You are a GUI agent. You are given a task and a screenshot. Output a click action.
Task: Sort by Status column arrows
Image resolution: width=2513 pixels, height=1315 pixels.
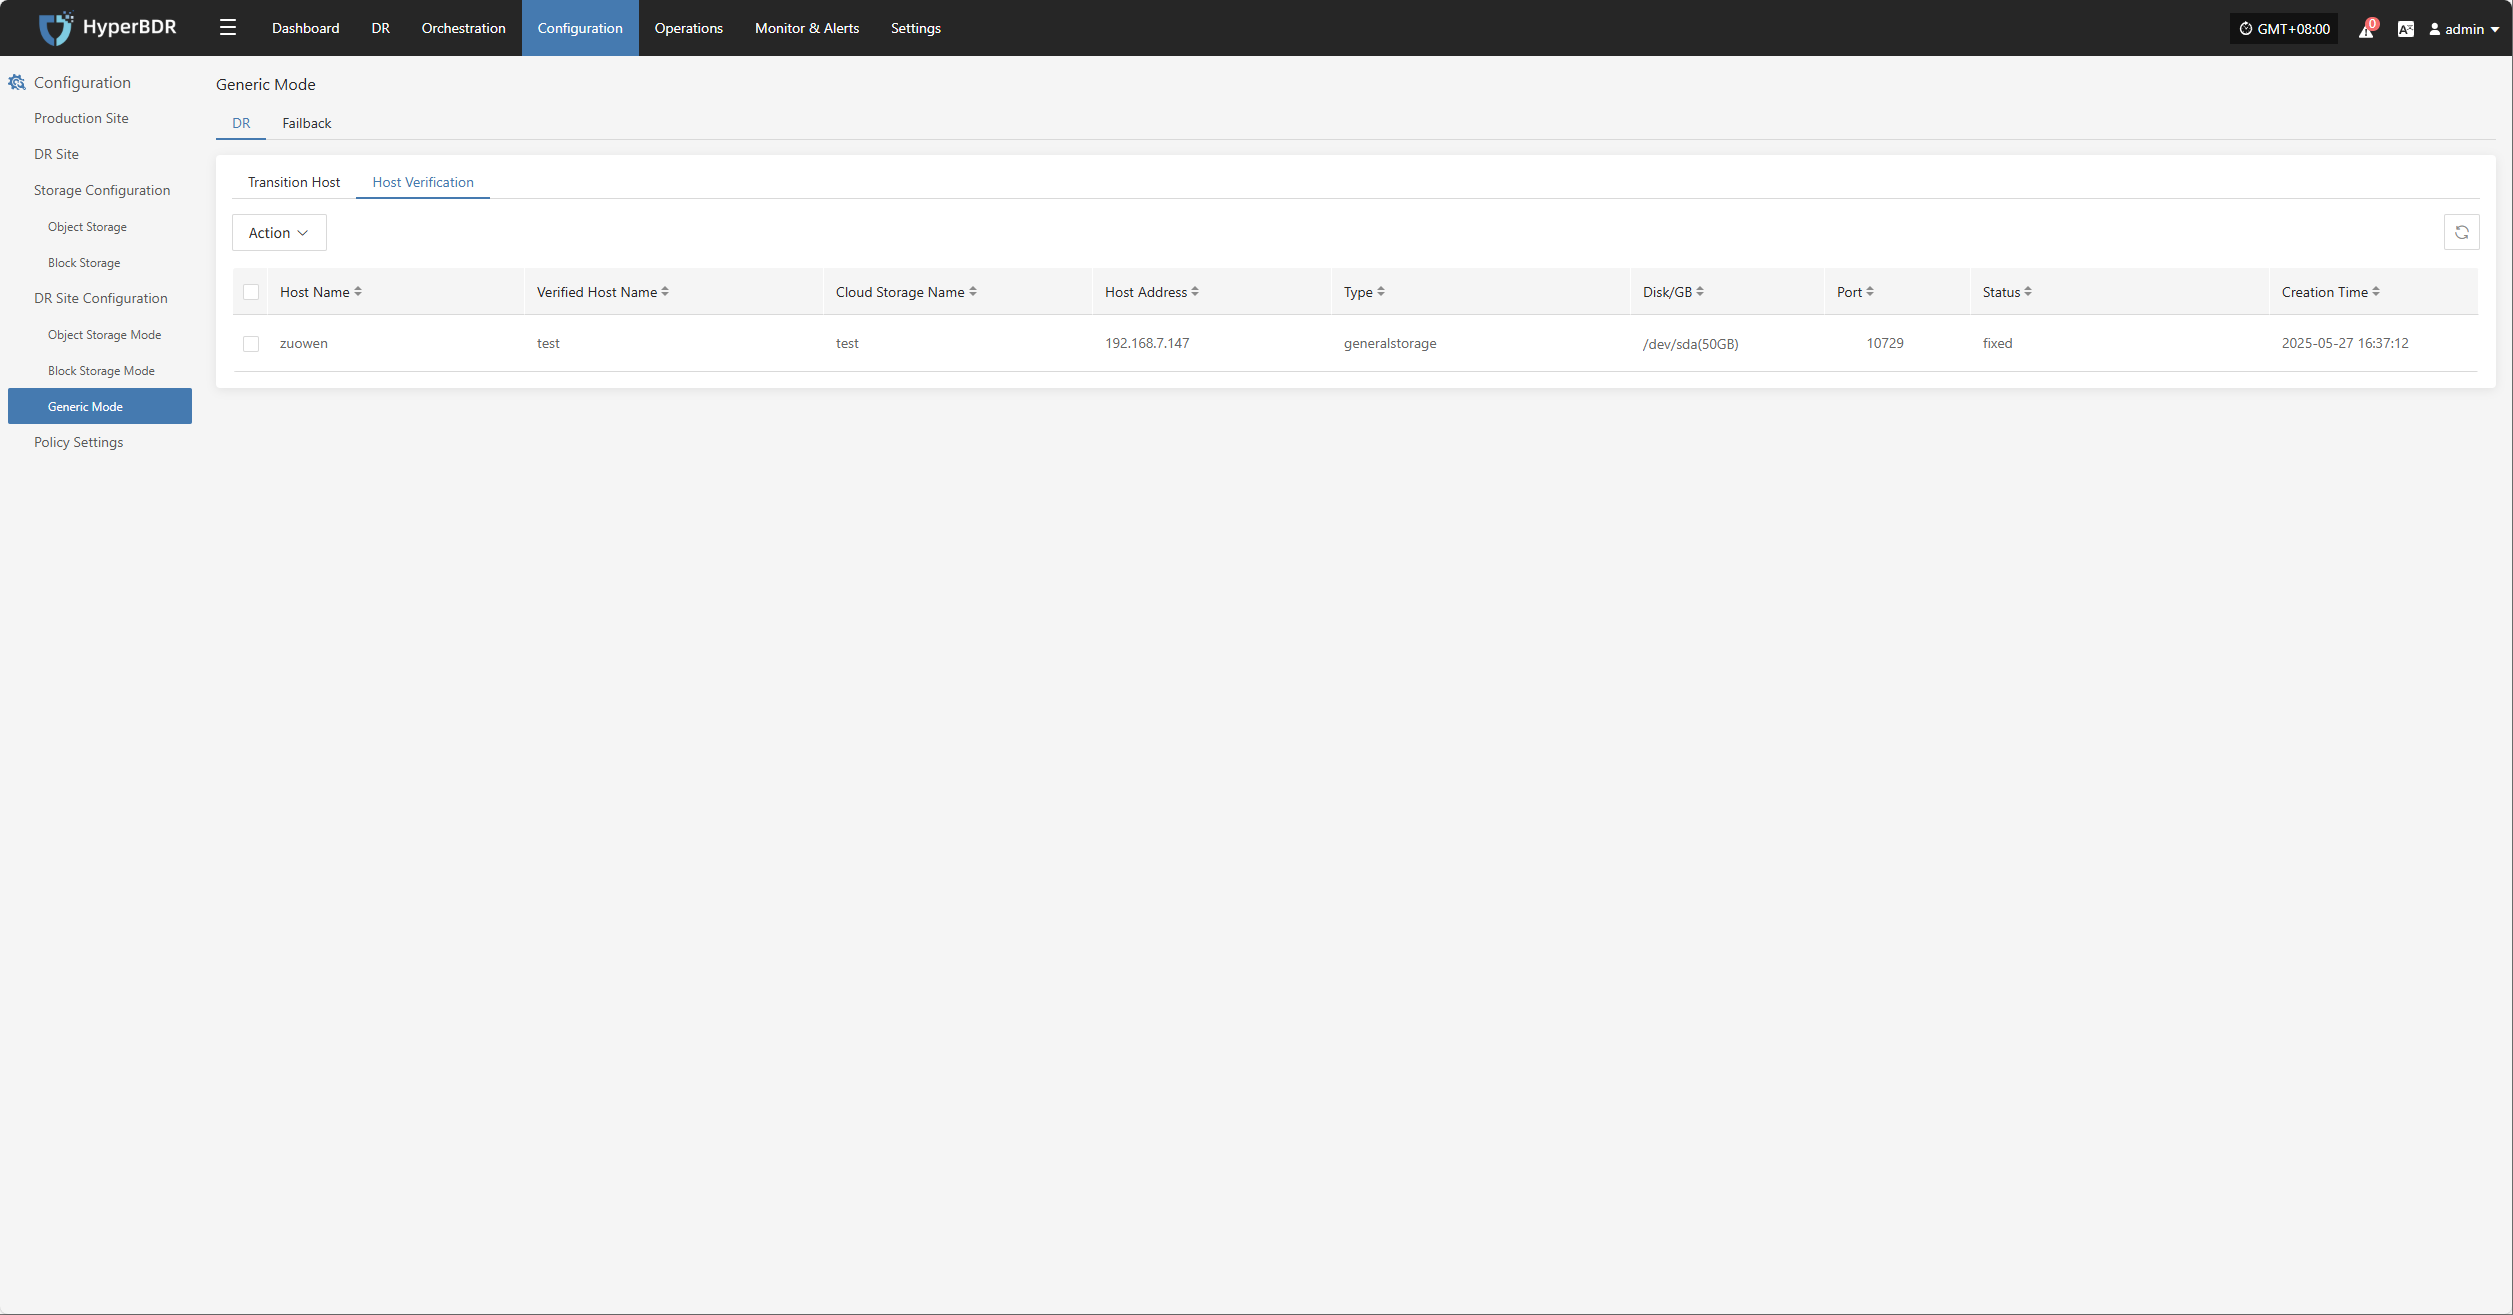pyautogui.click(x=2028, y=292)
